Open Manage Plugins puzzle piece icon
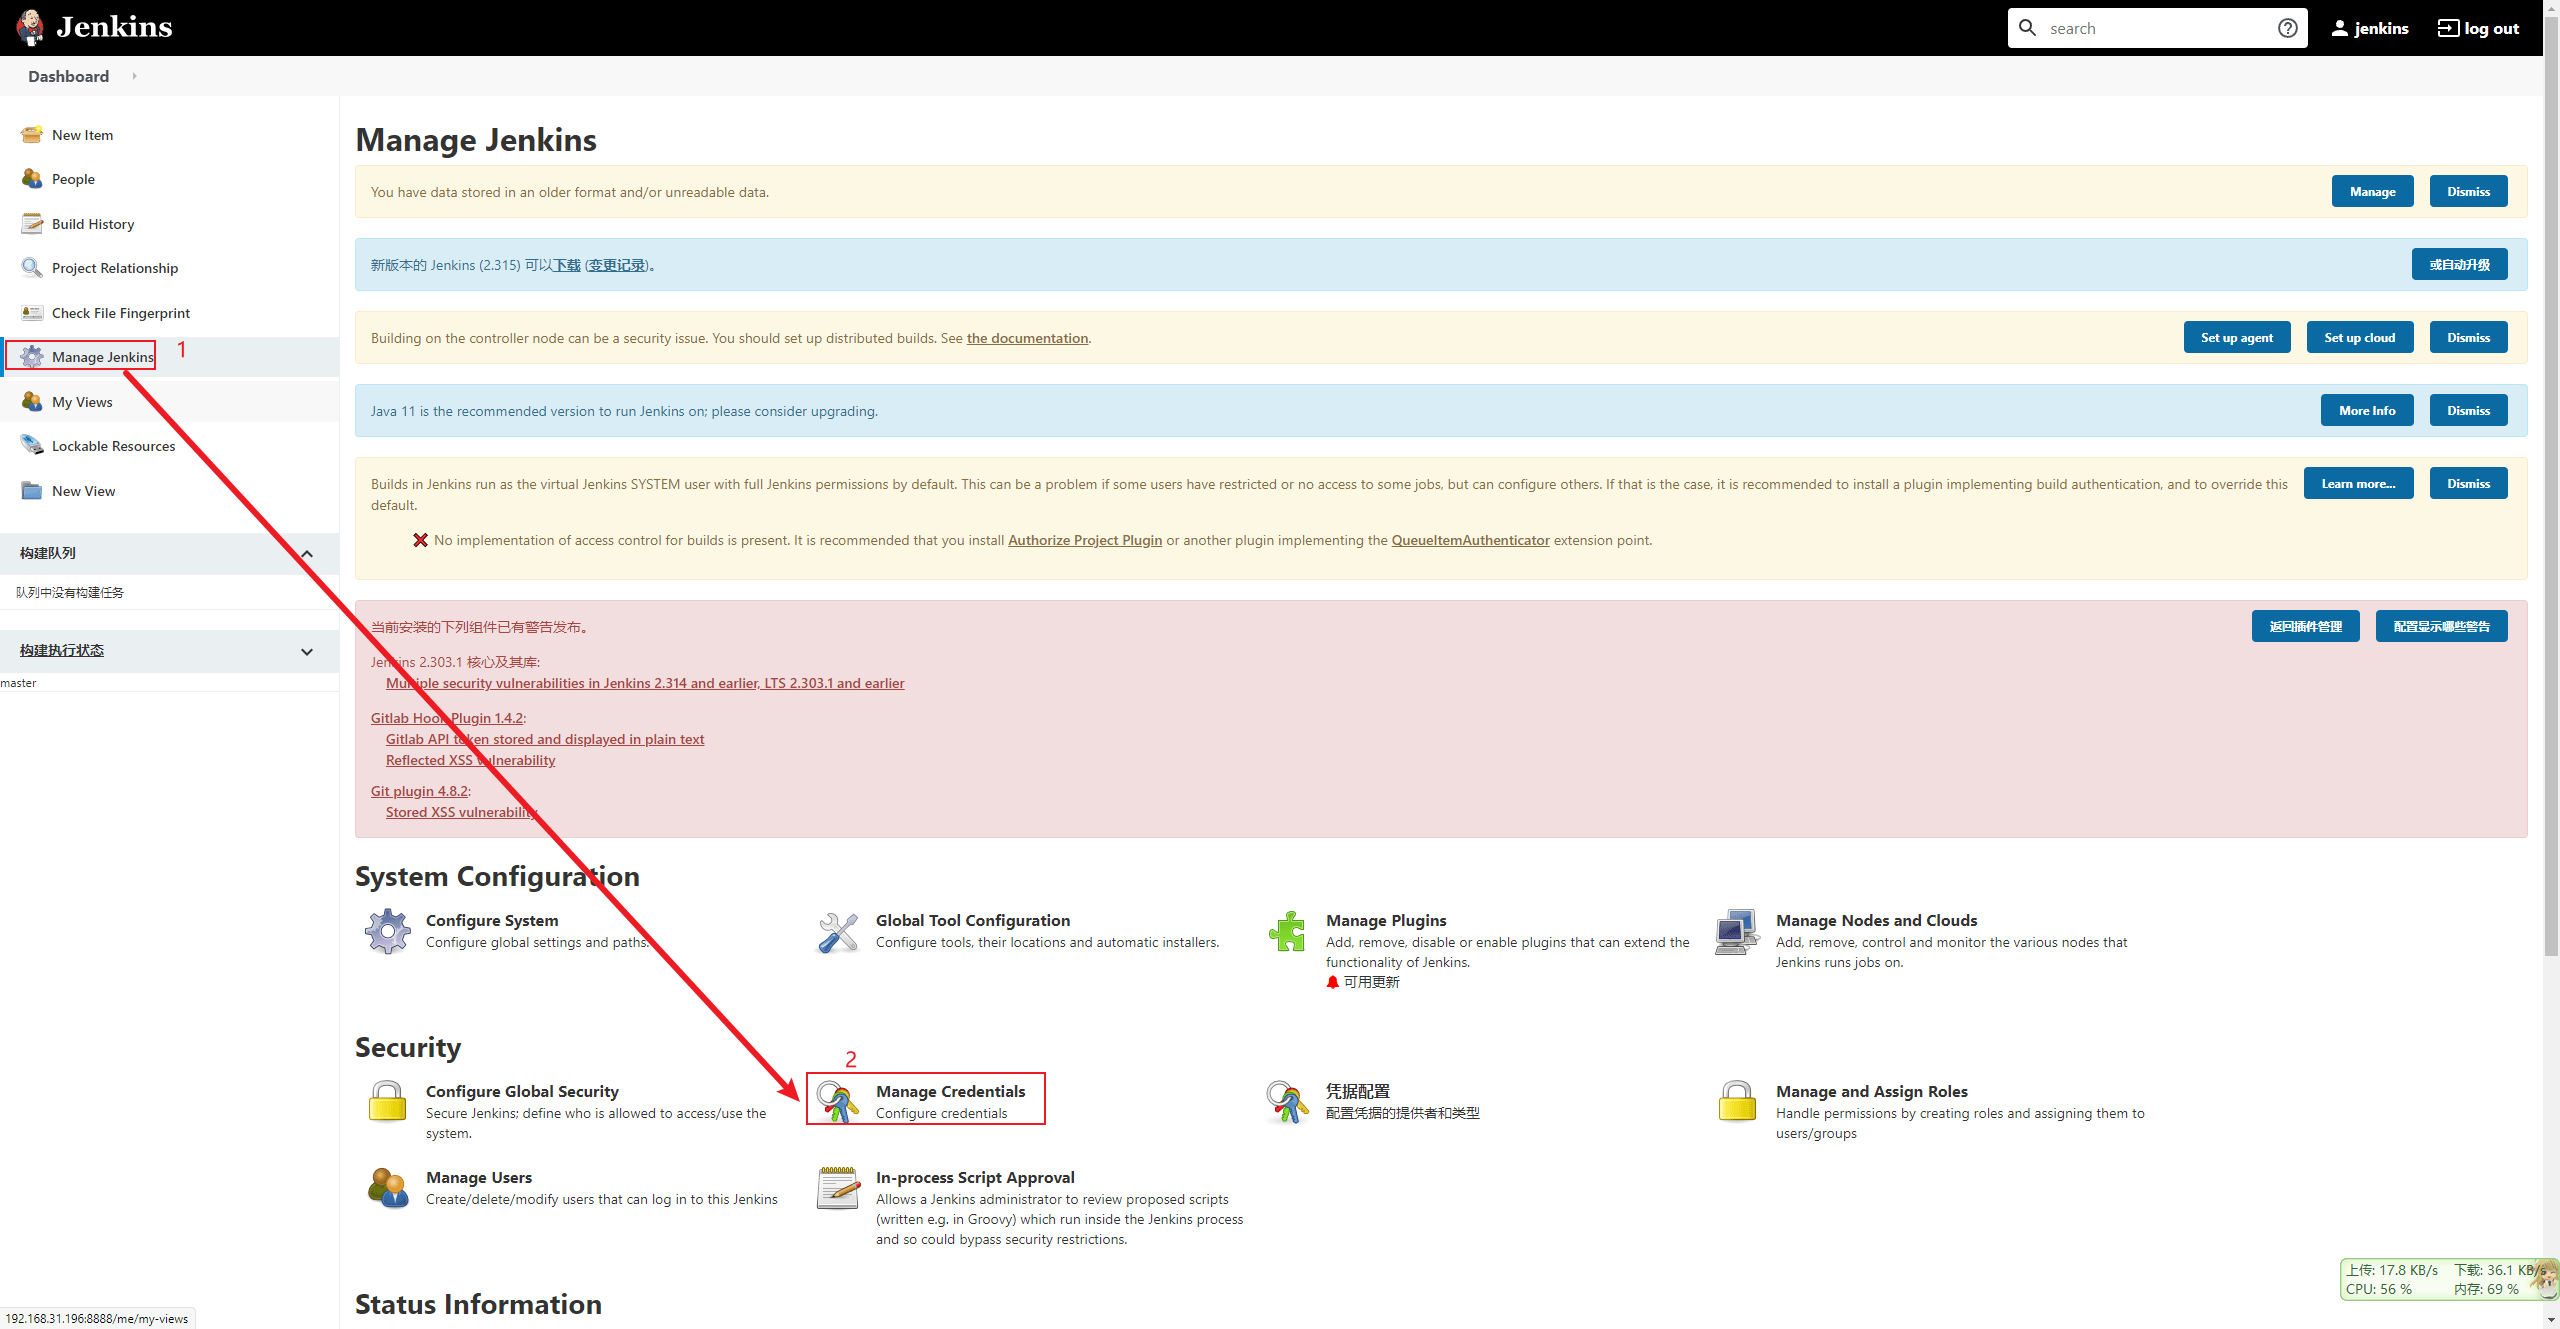The width and height of the screenshot is (2560, 1329). 1288,931
